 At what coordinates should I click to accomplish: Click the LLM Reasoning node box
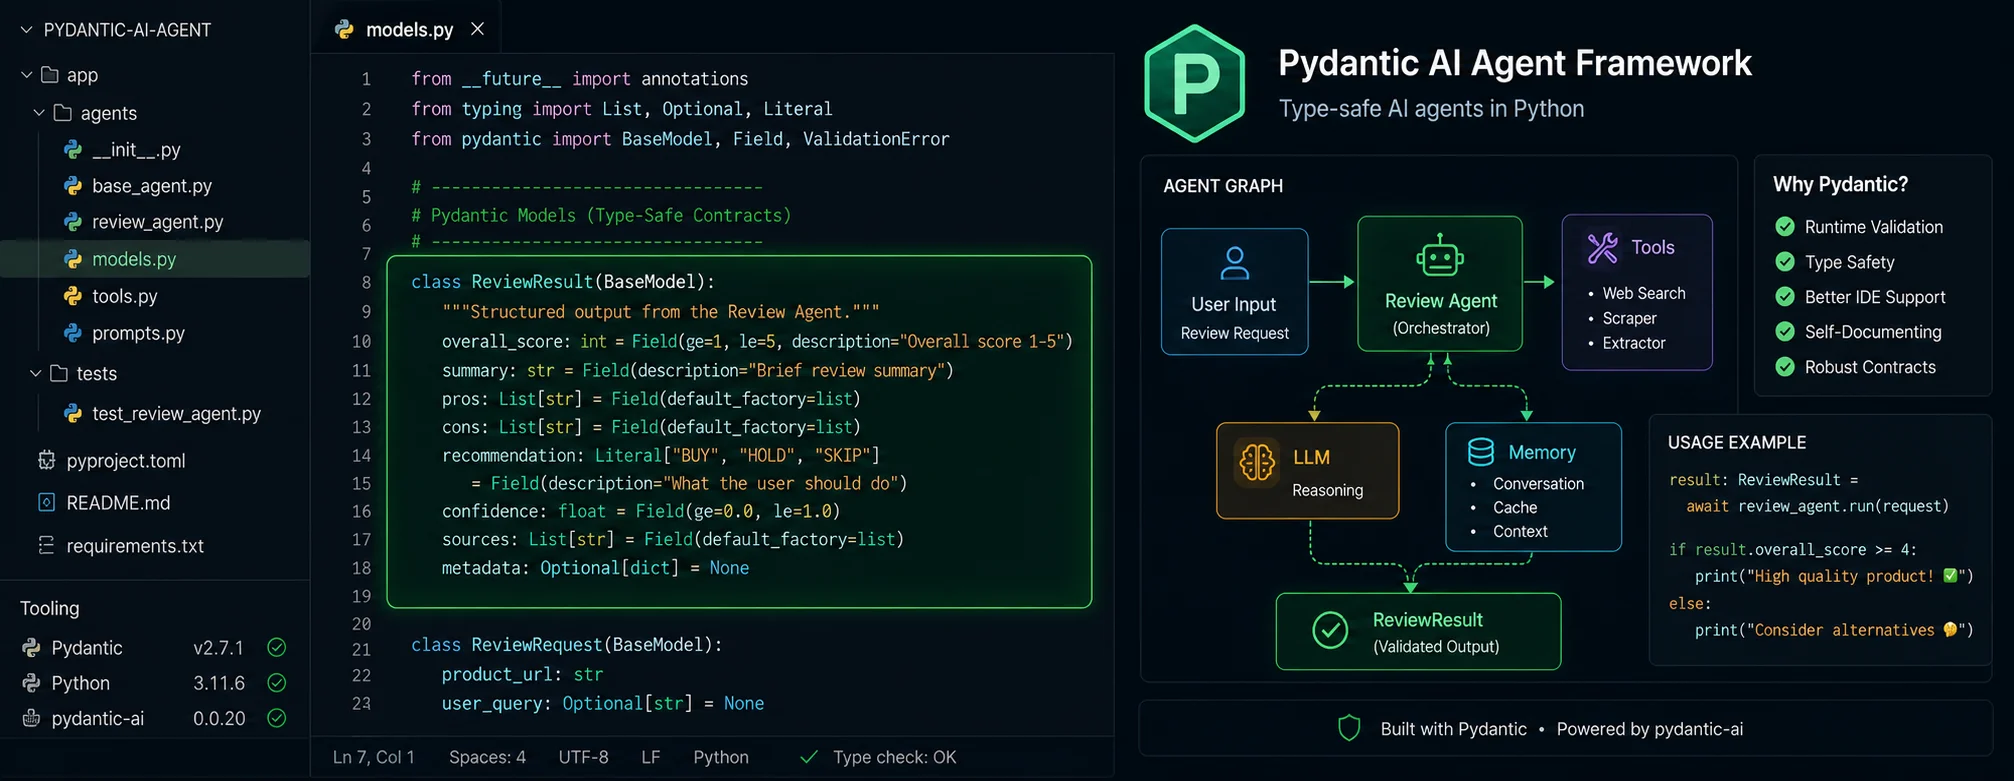coord(1307,470)
